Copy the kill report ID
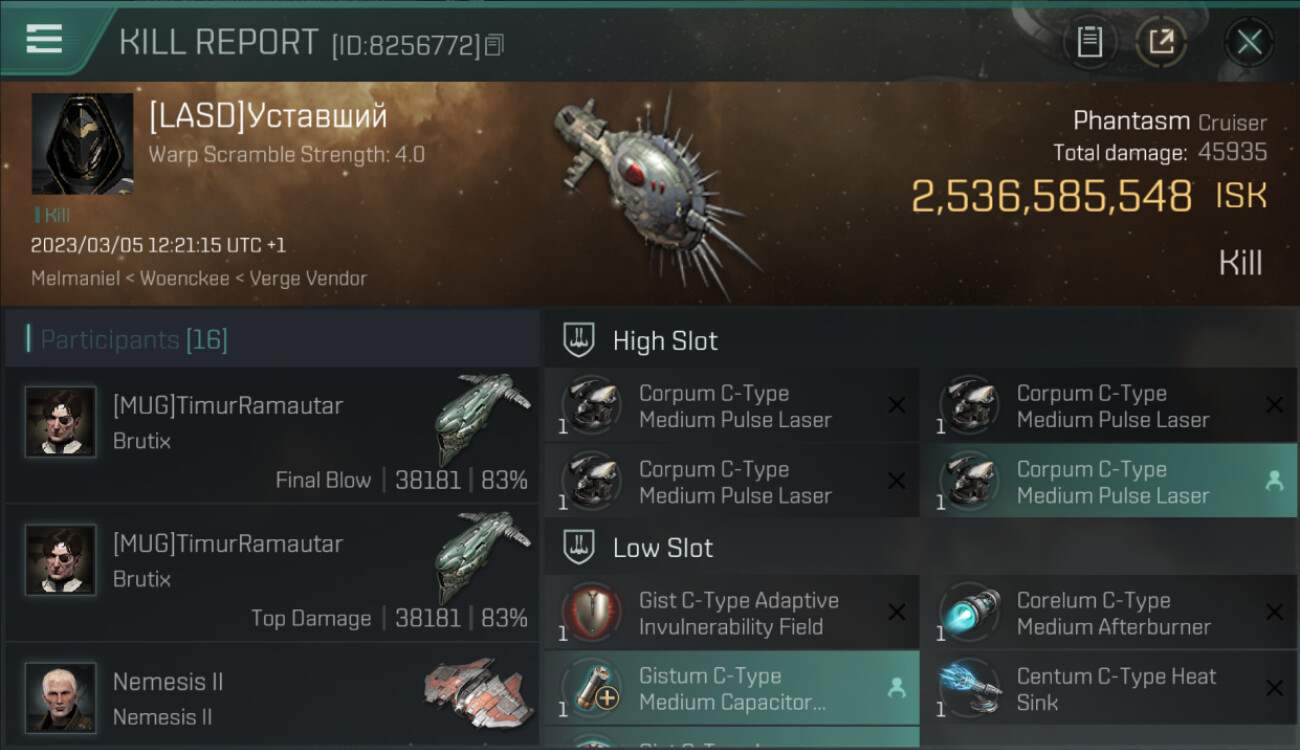 click(495, 45)
